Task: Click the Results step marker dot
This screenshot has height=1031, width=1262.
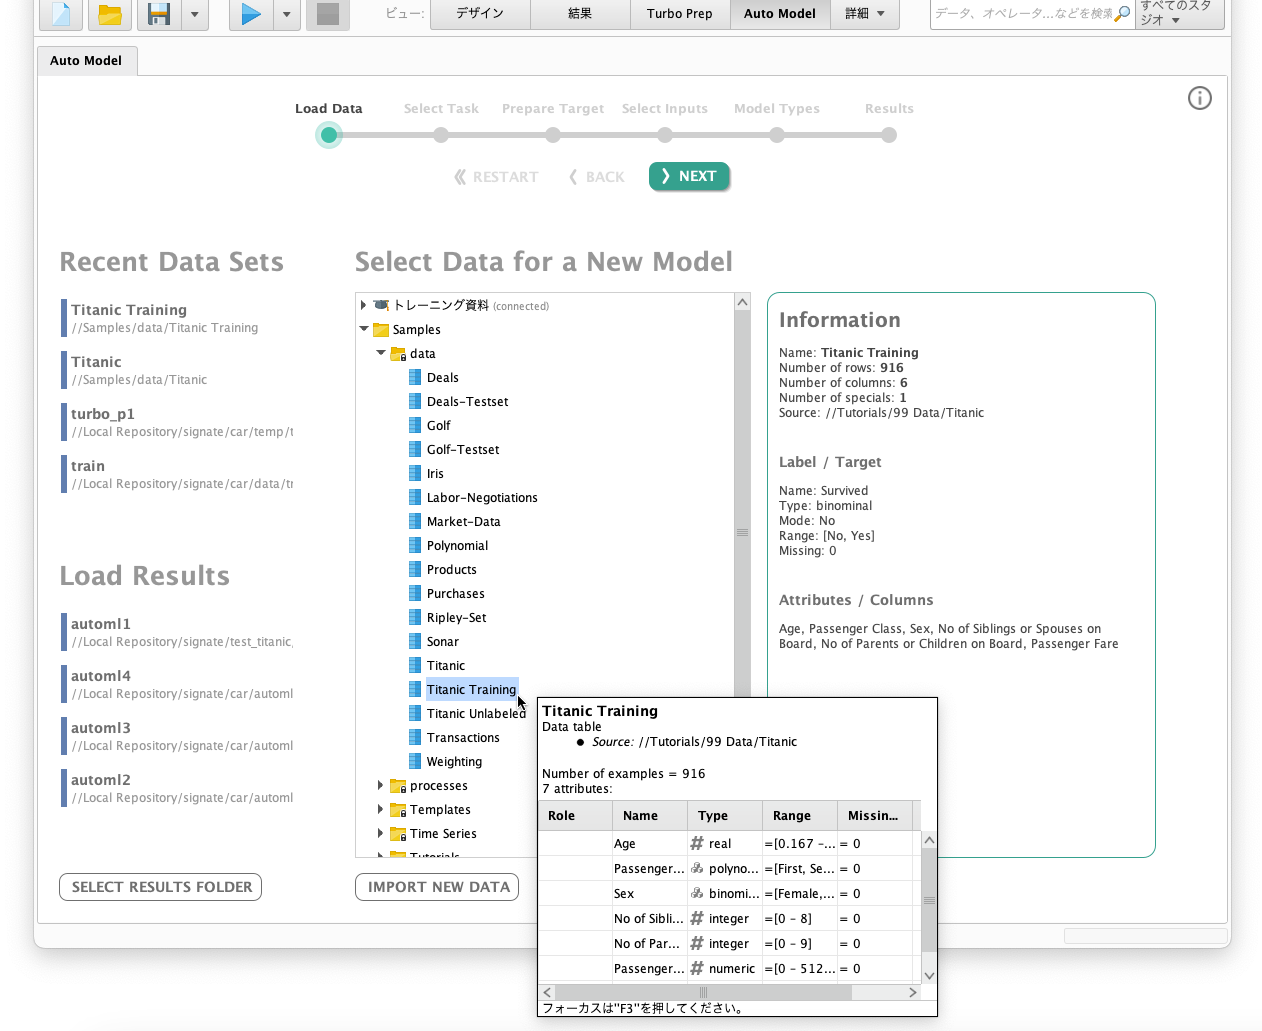Action: 889,135
